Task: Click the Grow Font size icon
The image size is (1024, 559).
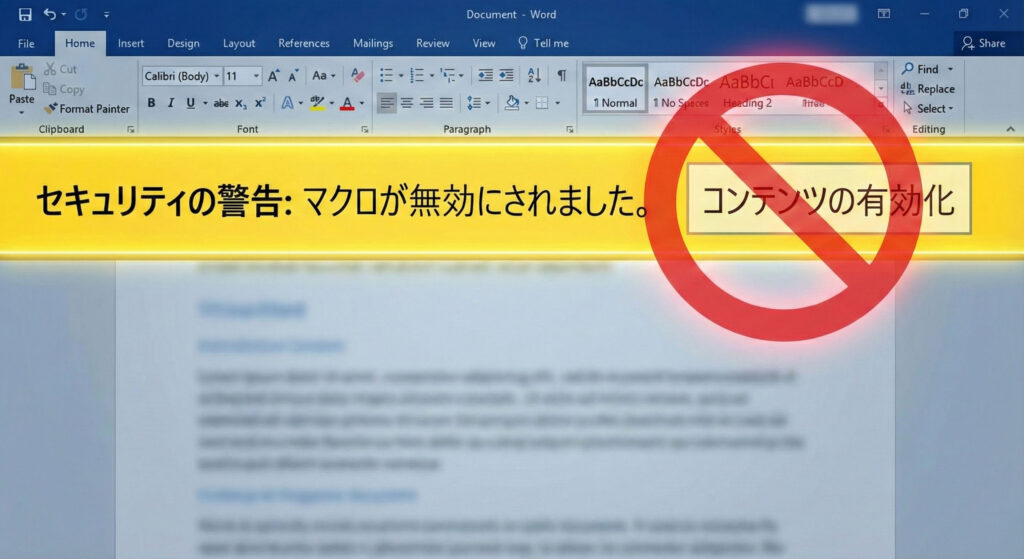Action: [x=274, y=76]
